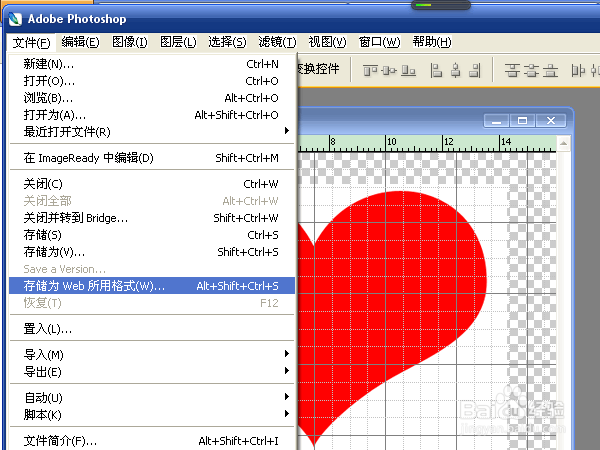Choose 存储(S) menu entry
600x450 pixels.
tap(152, 235)
